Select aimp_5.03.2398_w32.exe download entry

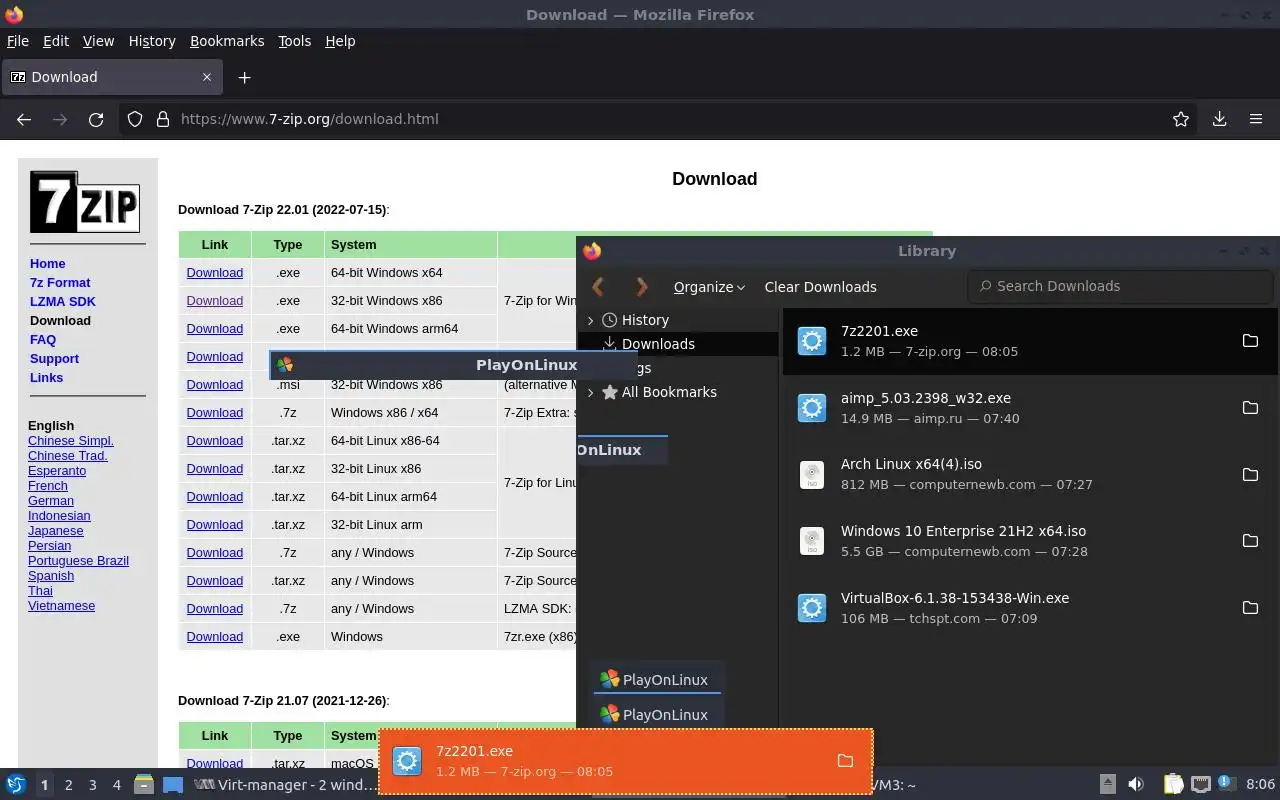[1030, 408]
